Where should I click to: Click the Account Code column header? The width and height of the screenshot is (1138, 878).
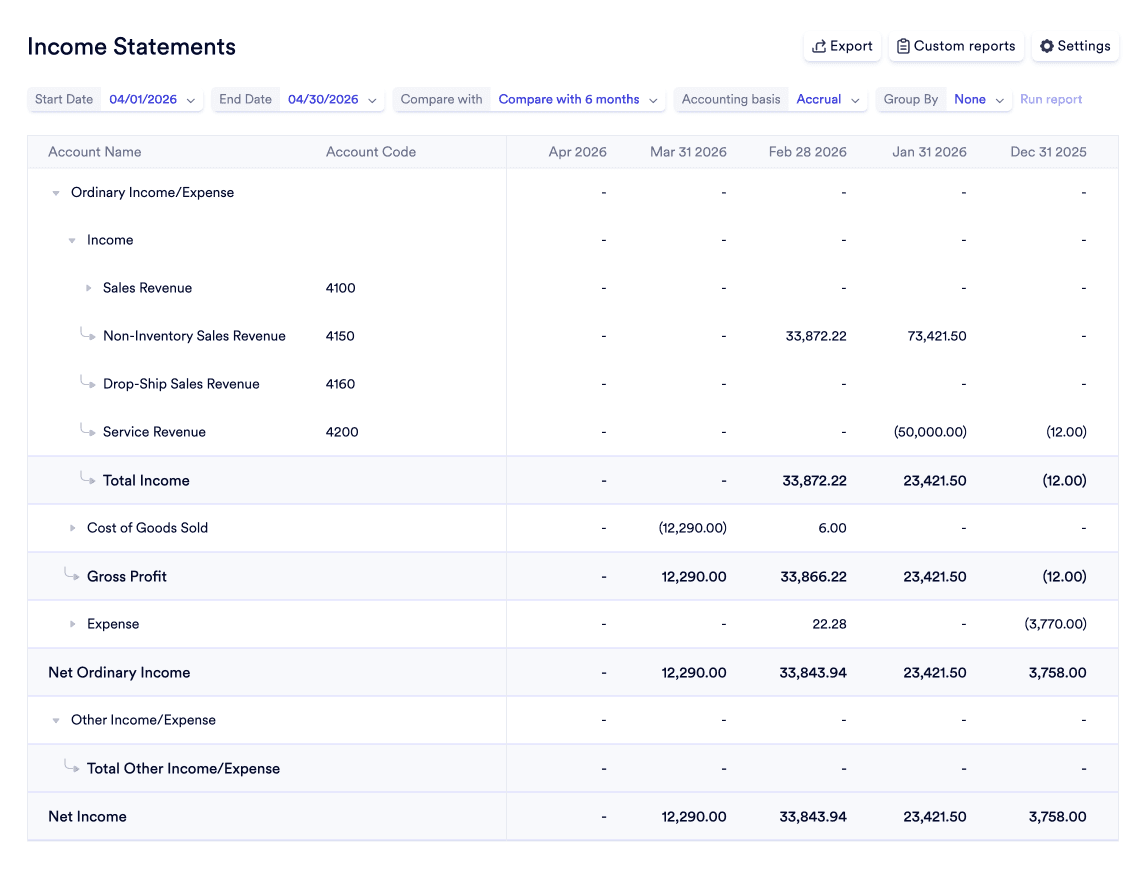(371, 152)
